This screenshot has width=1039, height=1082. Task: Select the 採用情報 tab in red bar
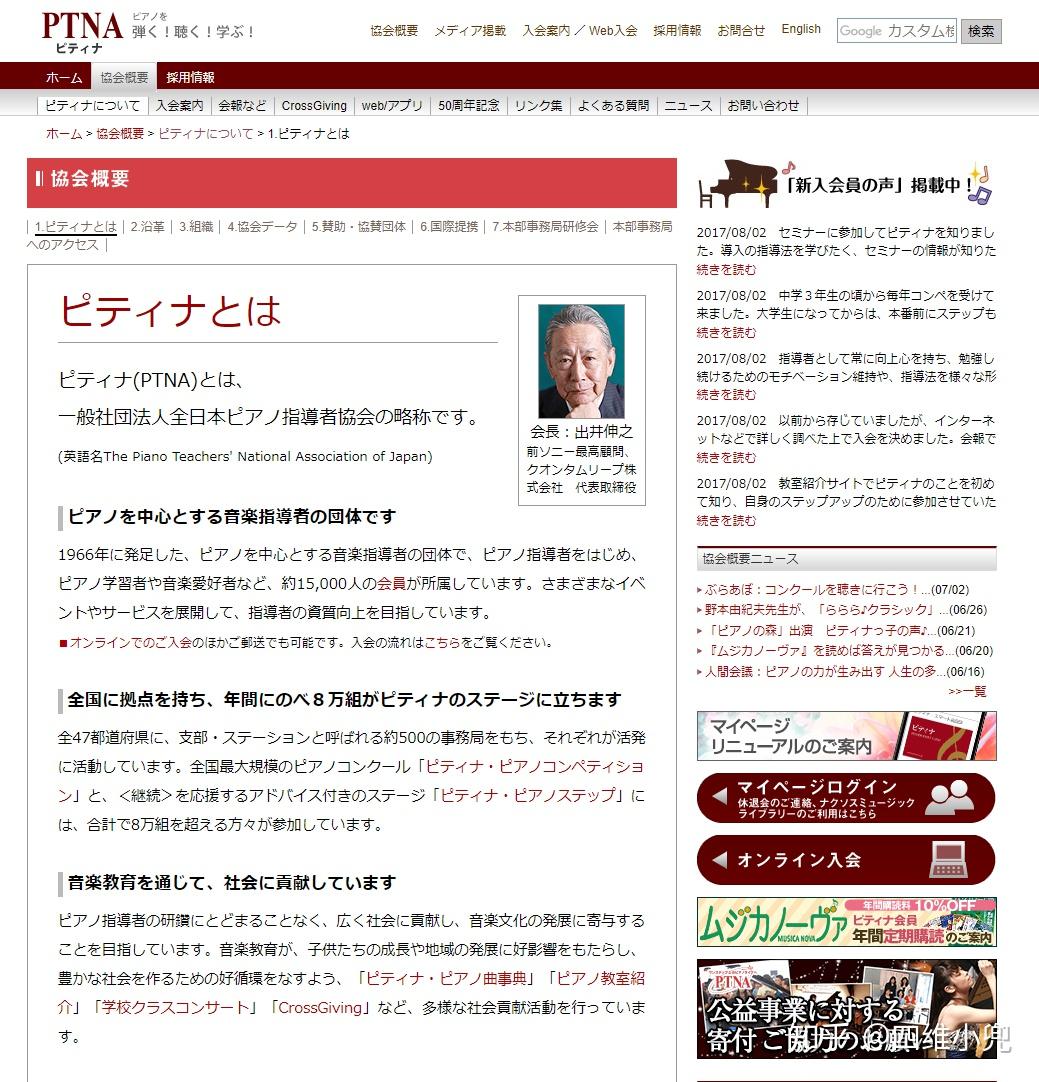click(x=190, y=77)
